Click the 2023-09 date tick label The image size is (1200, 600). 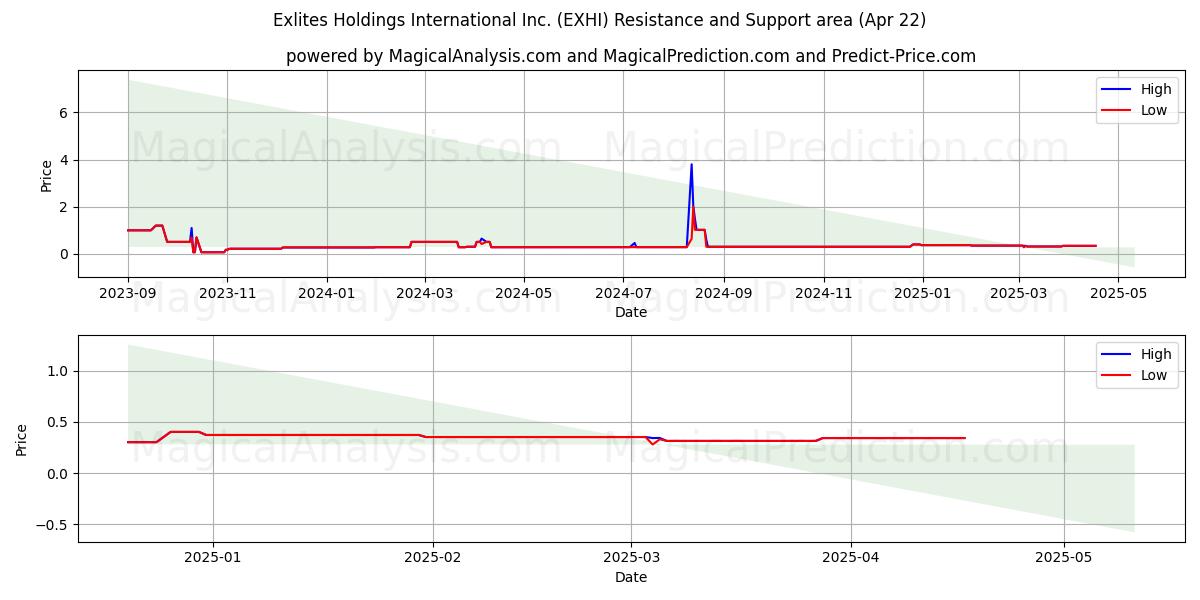click(128, 293)
